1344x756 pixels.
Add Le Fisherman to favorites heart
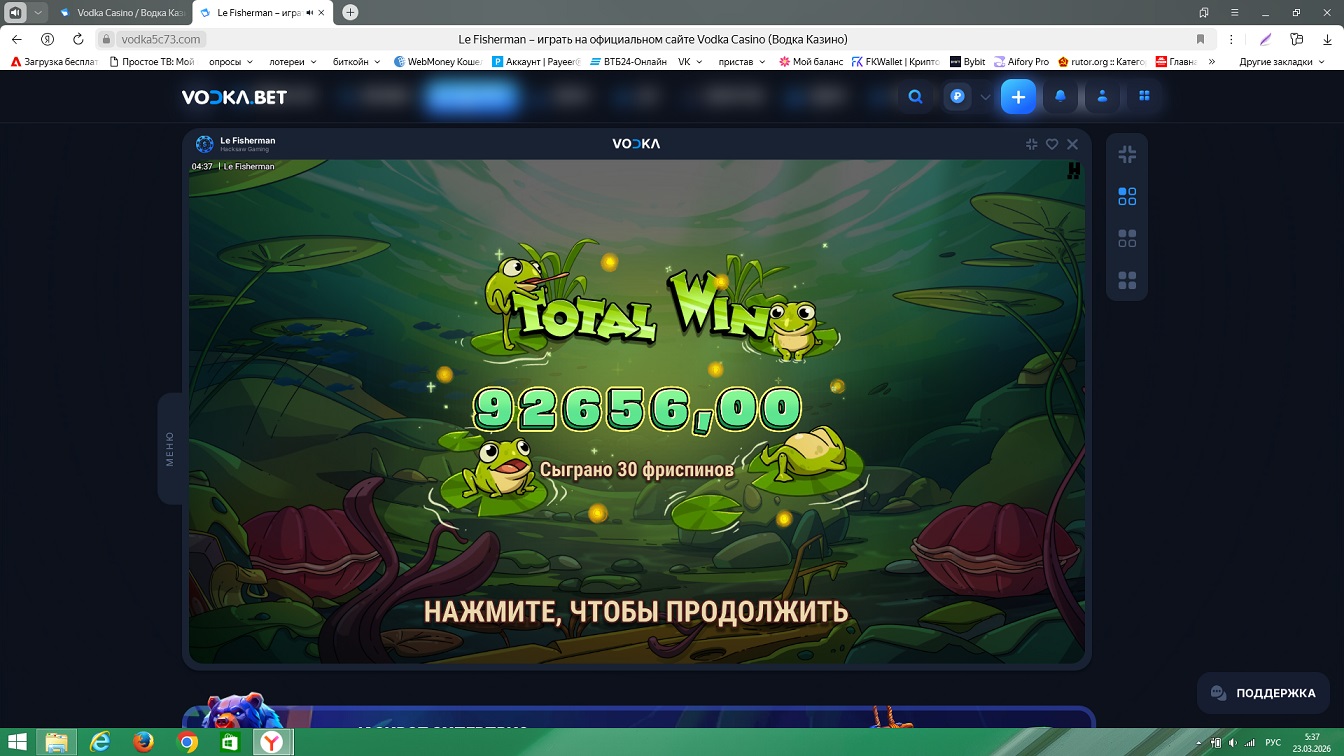click(x=1052, y=144)
